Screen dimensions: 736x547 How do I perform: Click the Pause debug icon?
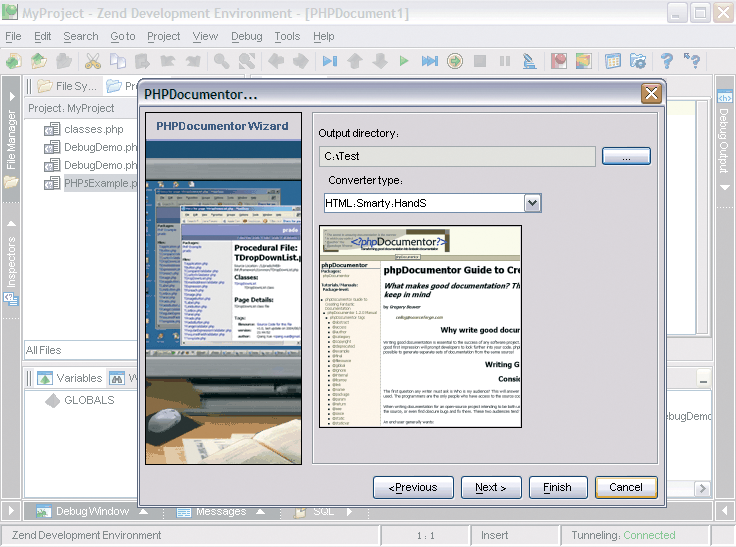505,61
